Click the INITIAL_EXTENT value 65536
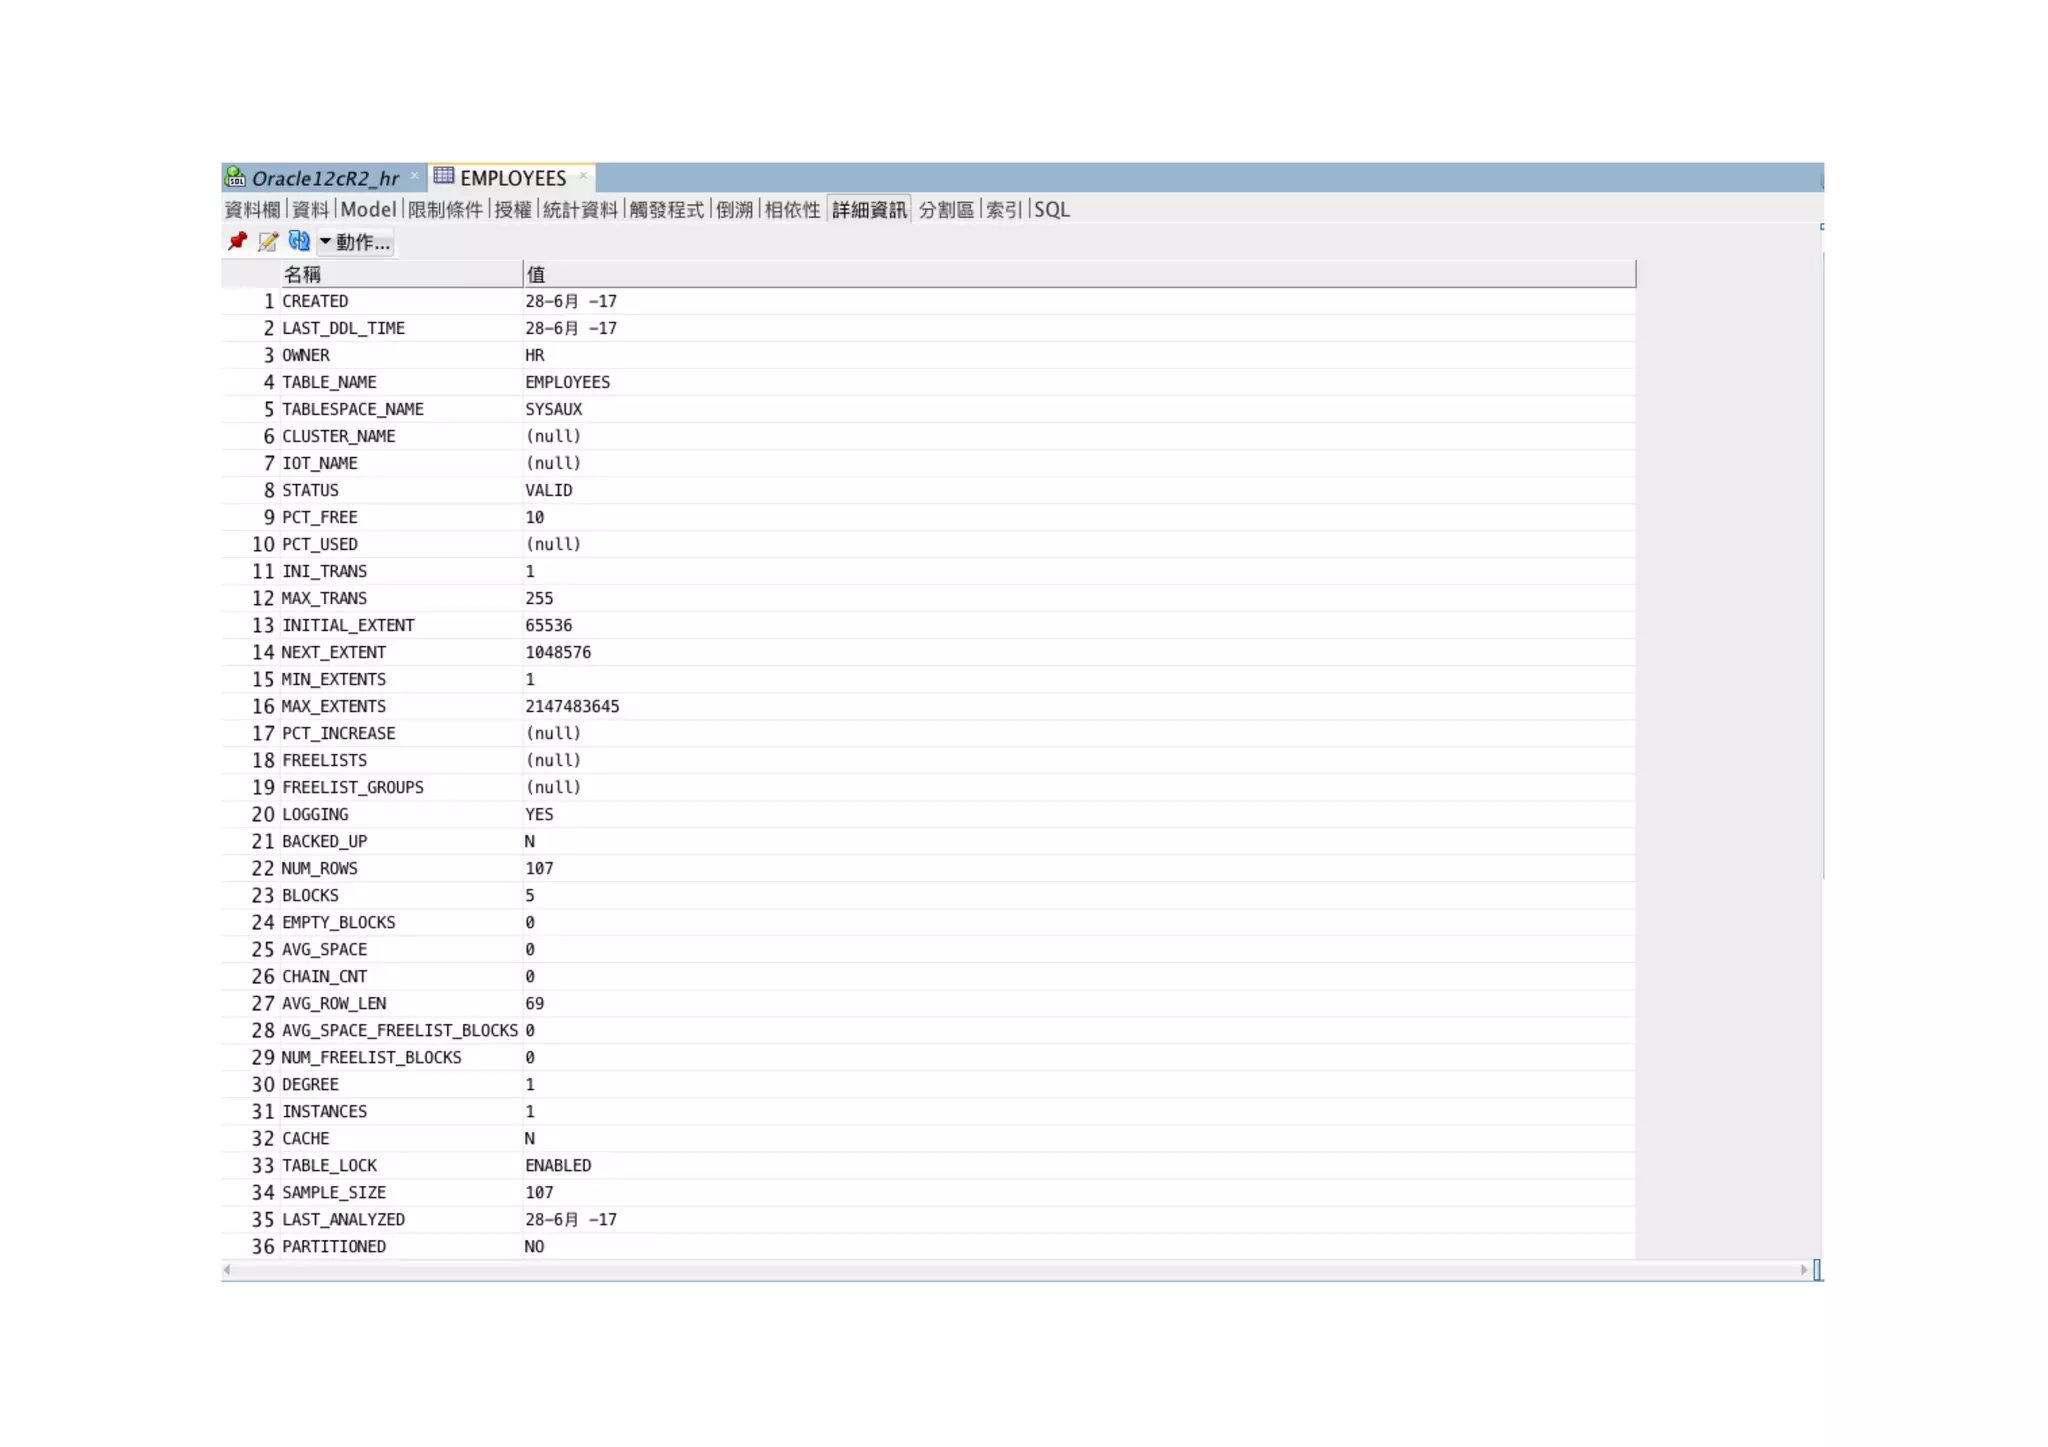The width and height of the screenshot is (2048, 1447). [x=549, y=625]
